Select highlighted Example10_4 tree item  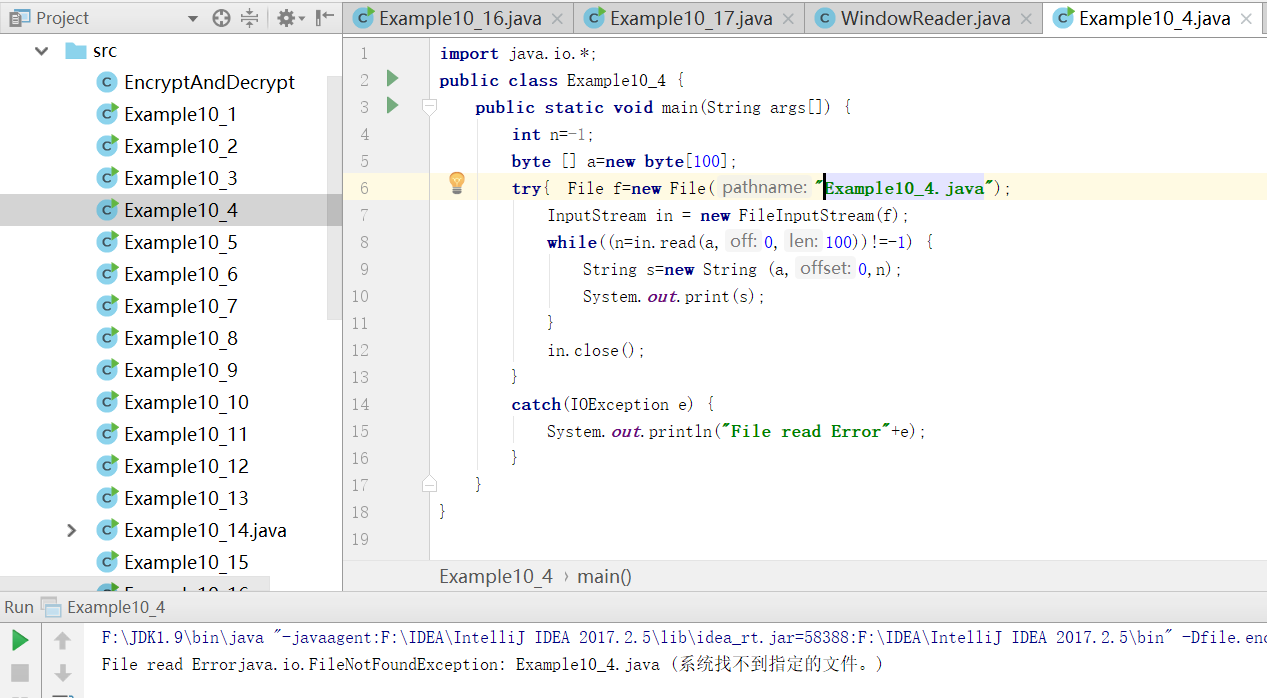181,211
